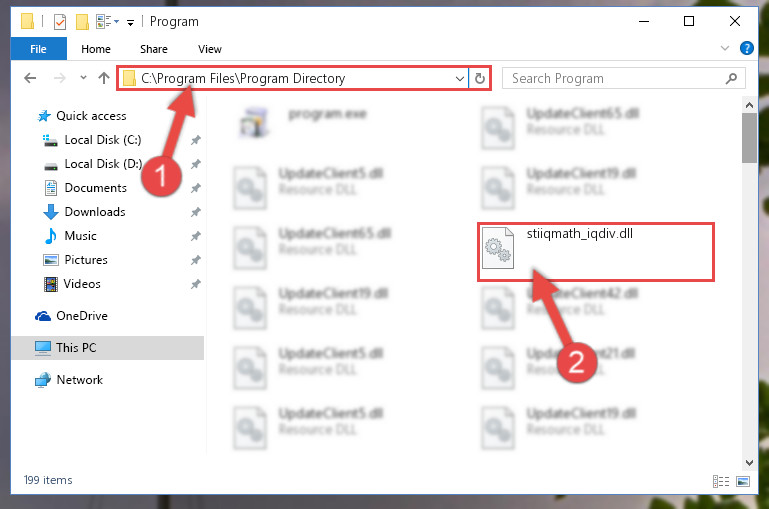The height and width of the screenshot is (509, 769).
Task: Unpin Documents from Quick access
Action: (195, 188)
